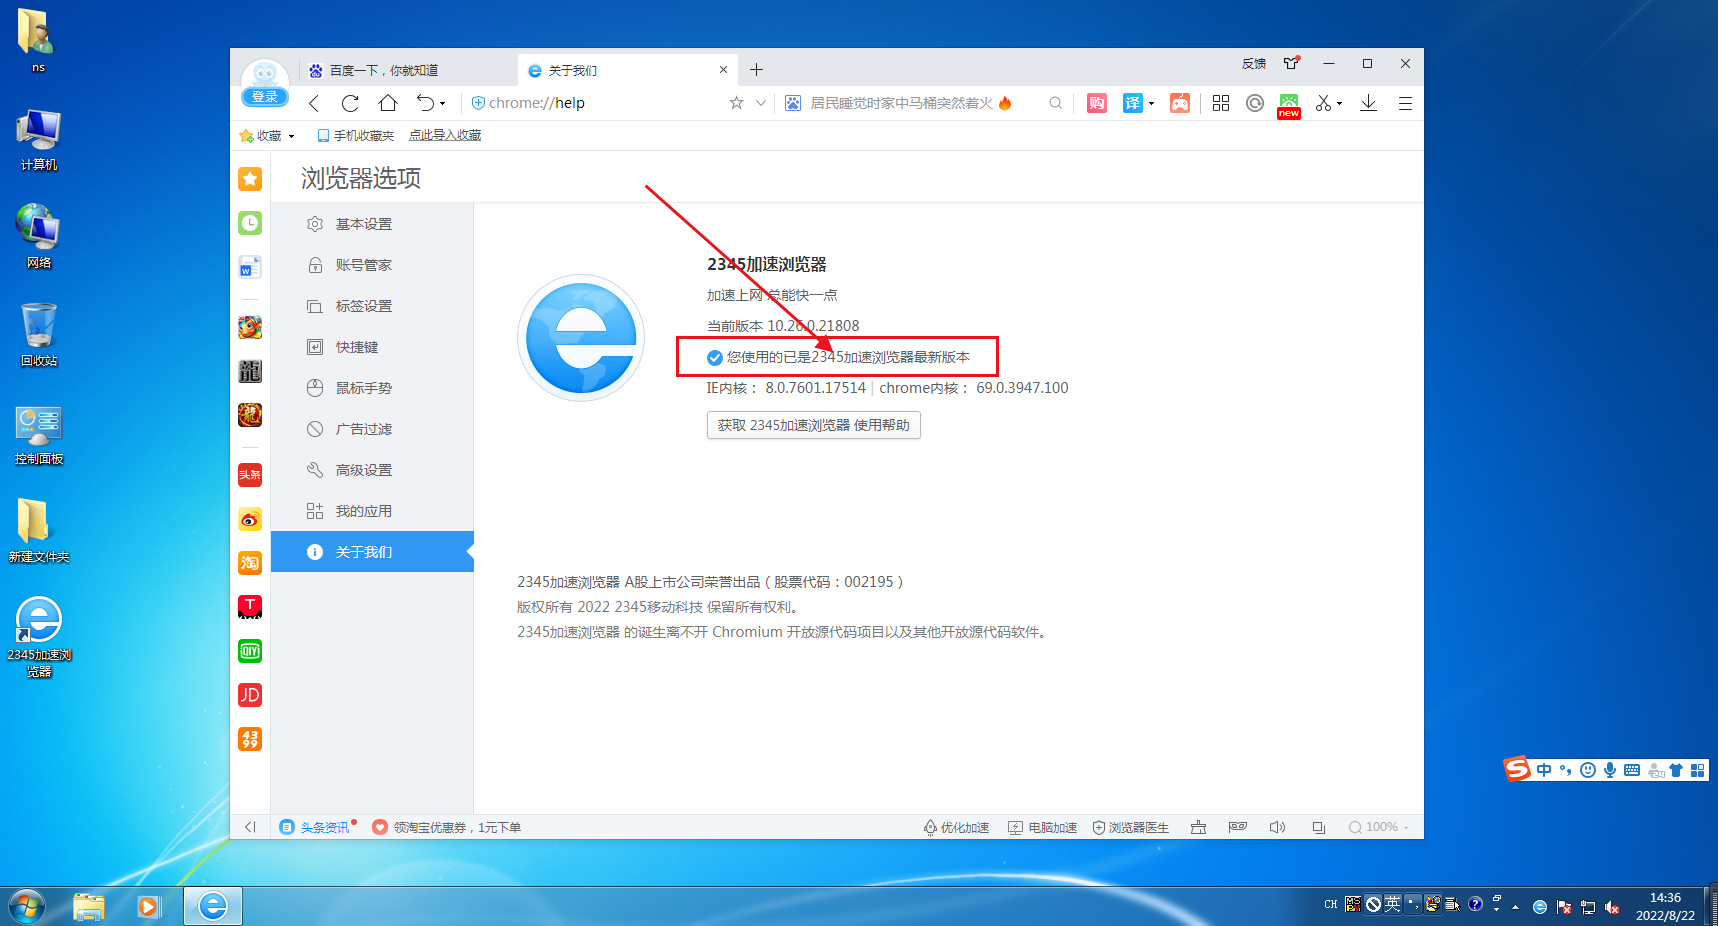
Task: Expand the undo closed tab dropdown arrow
Action: 442,104
